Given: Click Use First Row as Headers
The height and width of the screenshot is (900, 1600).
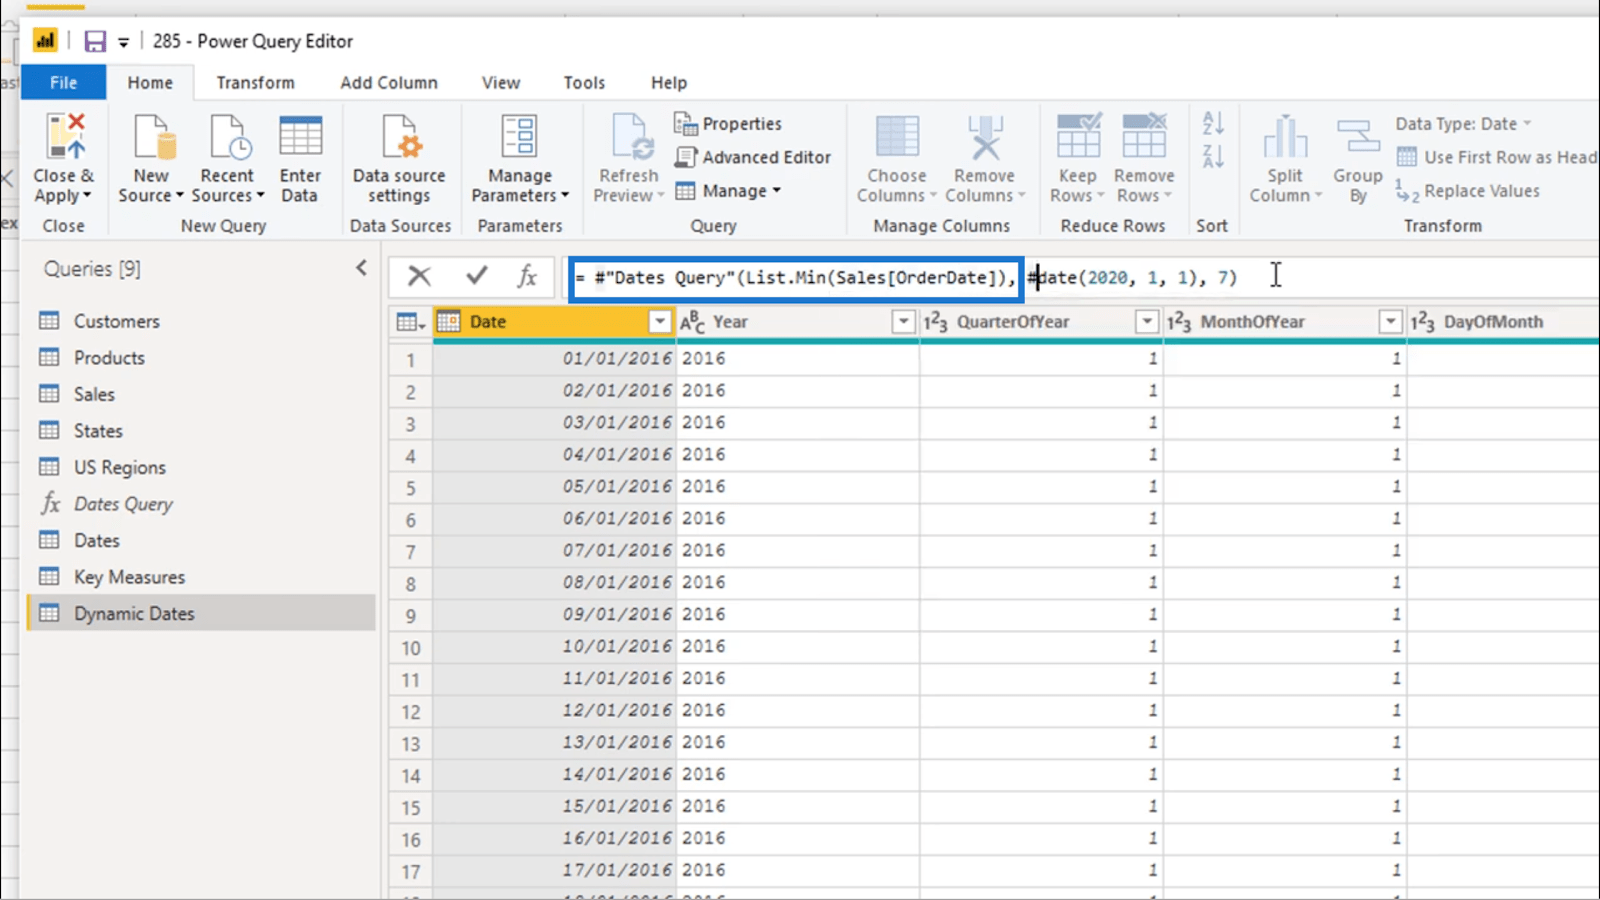Looking at the screenshot, I should pyautogui.click(x=1497, y=157).
